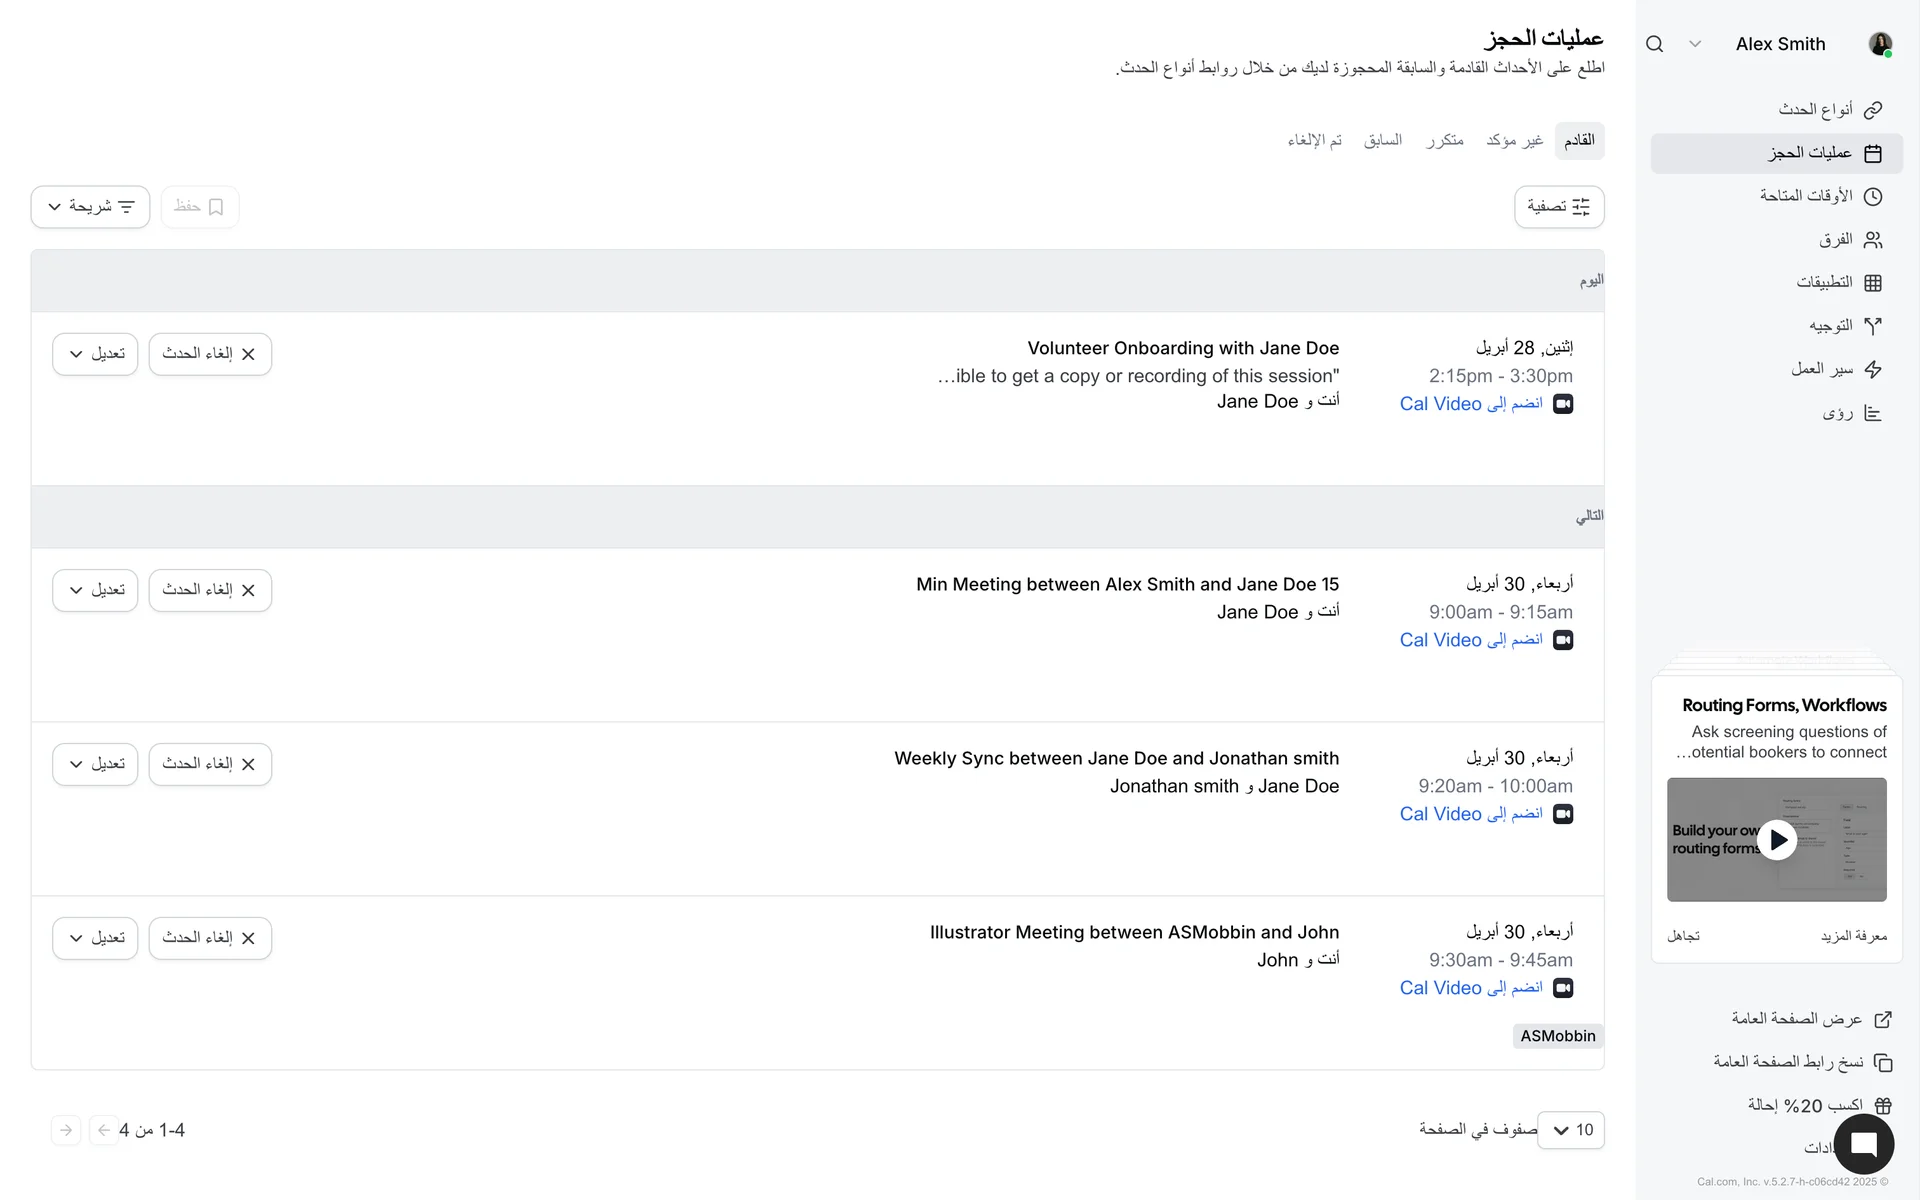Switch to the cancelled (تم الإلغاء) tab
1920x1200 pixels.
pos(1314,140)
